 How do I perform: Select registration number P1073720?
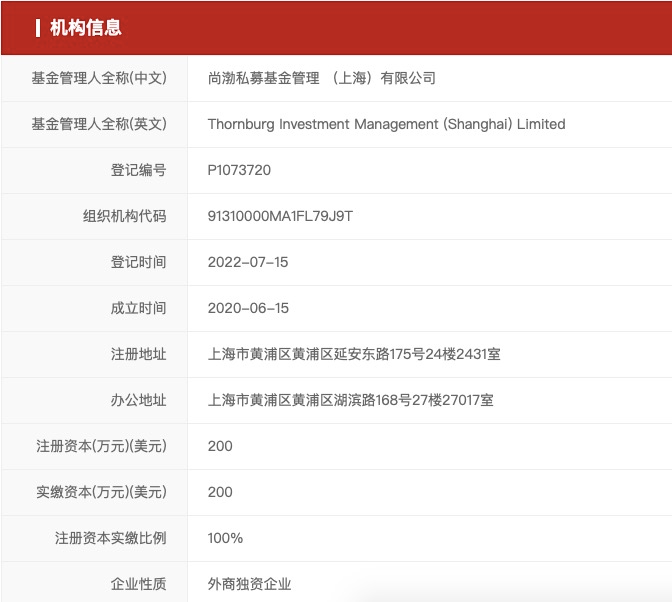pos(239,170)
